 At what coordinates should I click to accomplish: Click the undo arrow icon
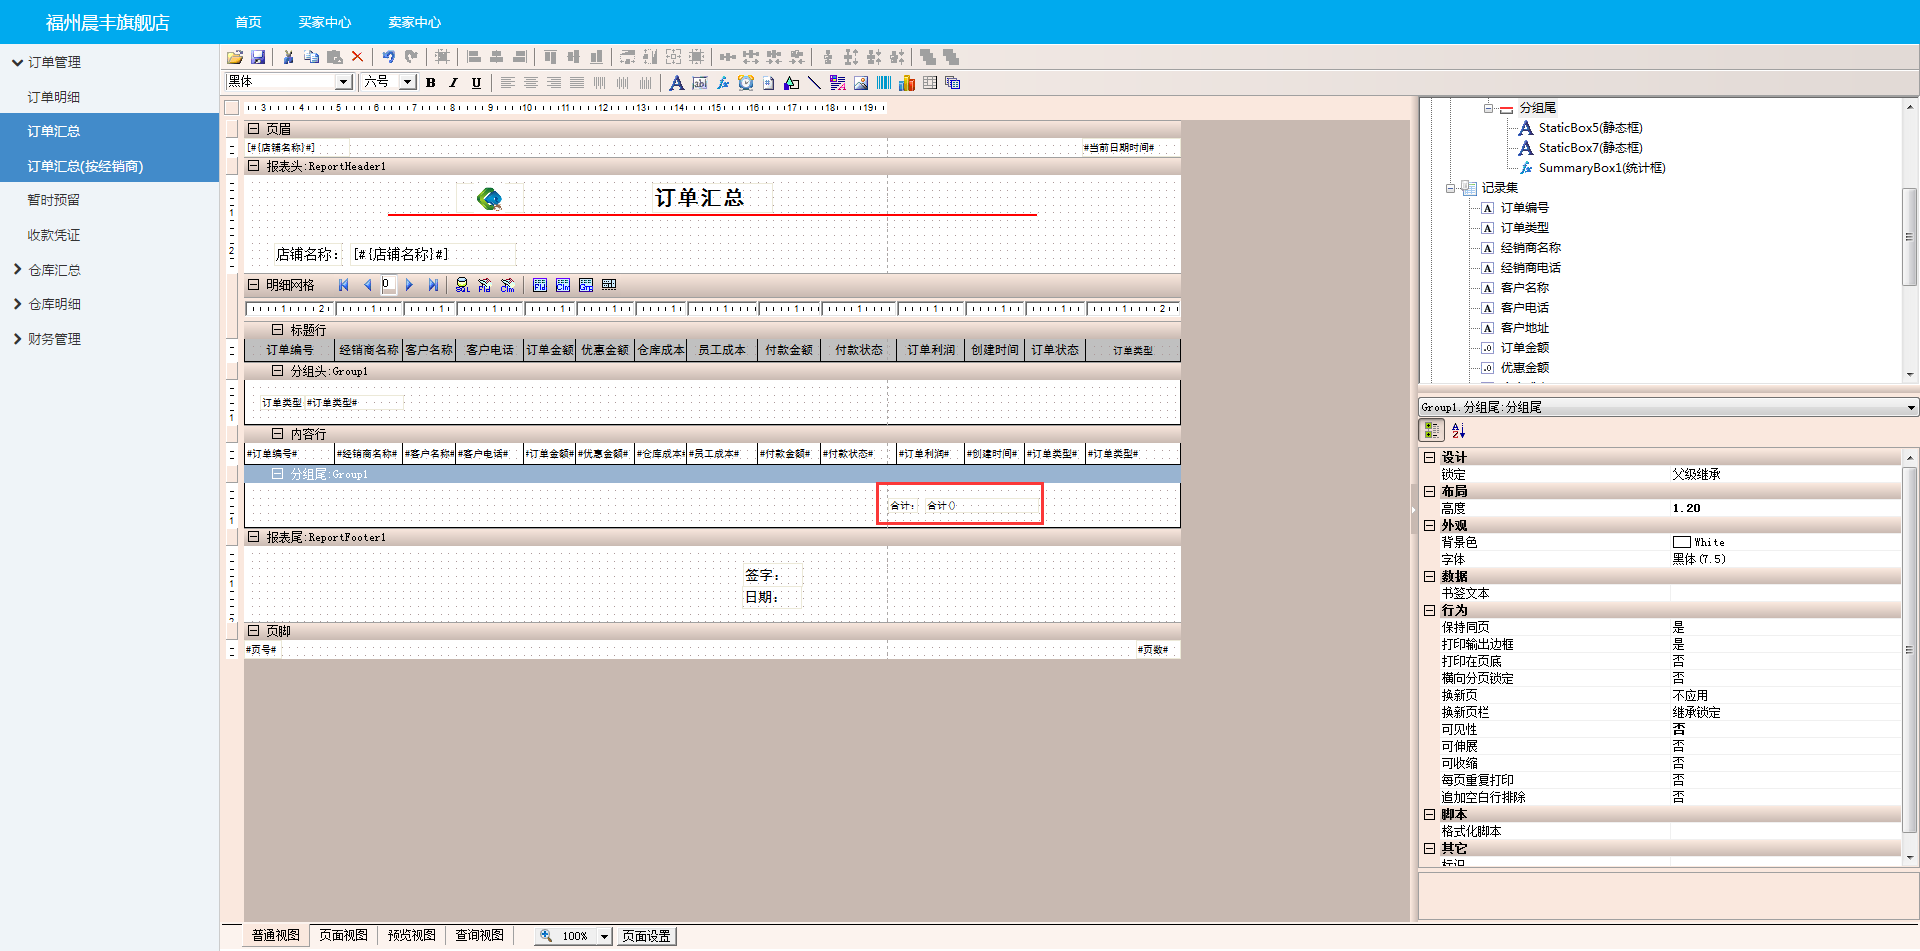[x=388, y=57]
